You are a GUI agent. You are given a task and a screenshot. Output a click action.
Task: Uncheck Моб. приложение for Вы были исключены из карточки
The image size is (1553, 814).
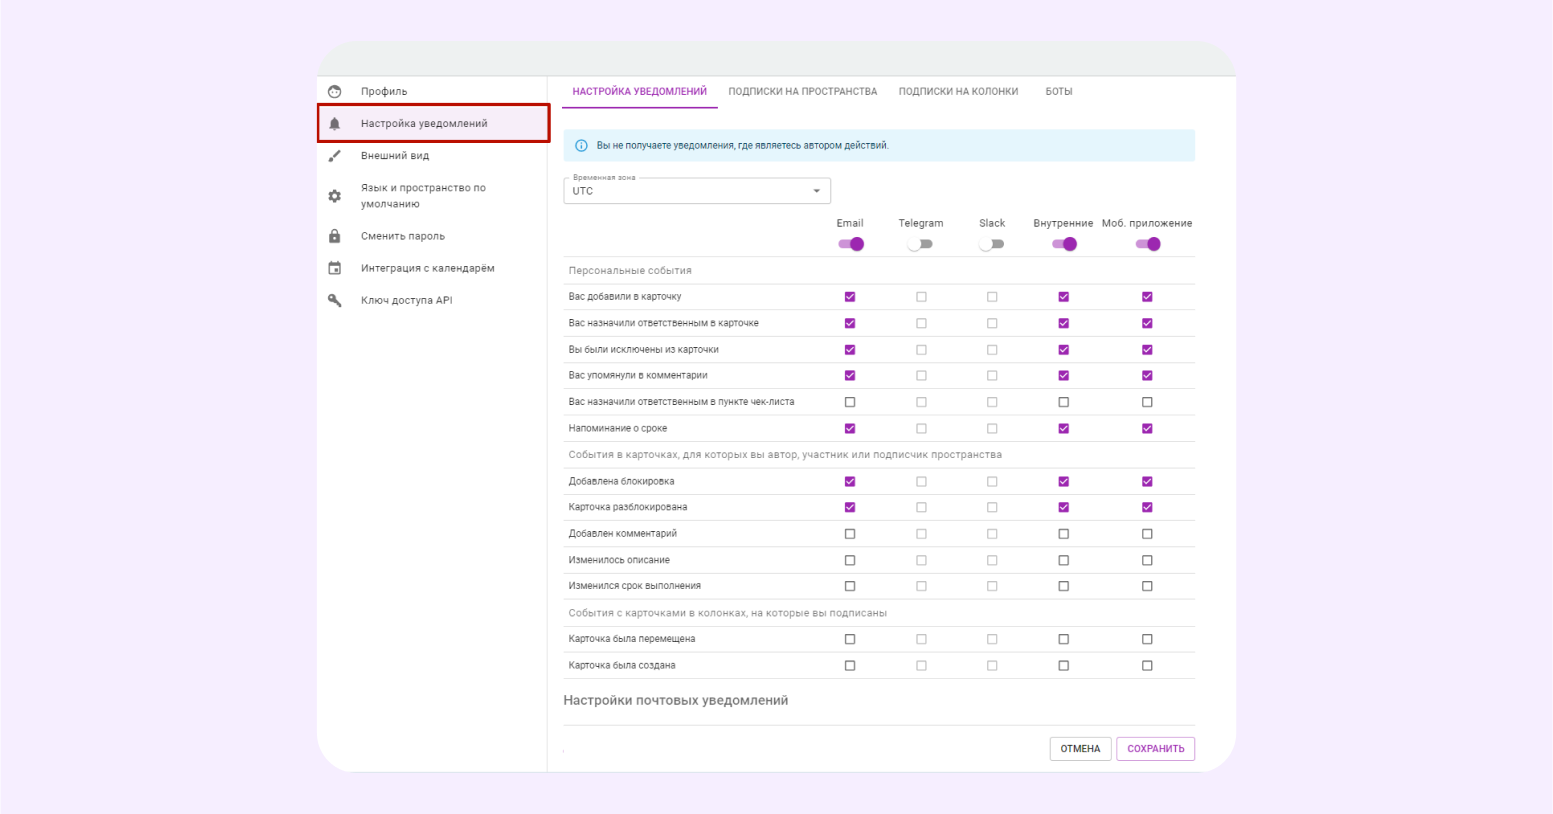pyautogui.click(x=1147, y=350)
